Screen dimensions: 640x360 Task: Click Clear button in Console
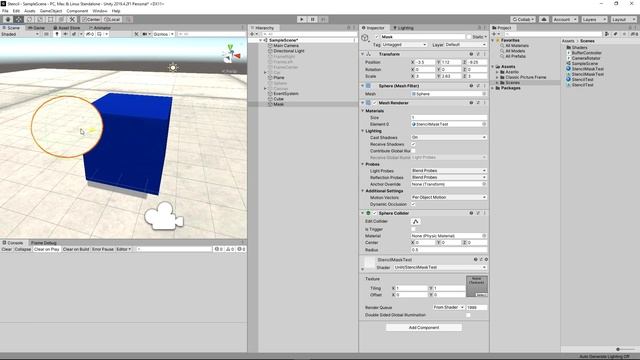(7, 249)
